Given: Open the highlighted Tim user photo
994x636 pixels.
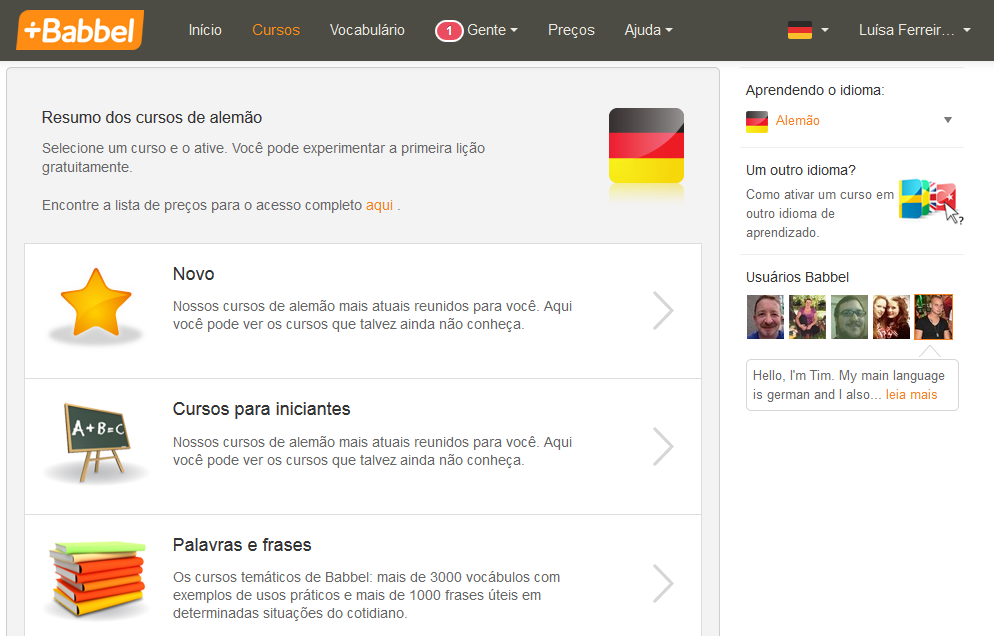Looking at the screenshot, I should [933, 317].
